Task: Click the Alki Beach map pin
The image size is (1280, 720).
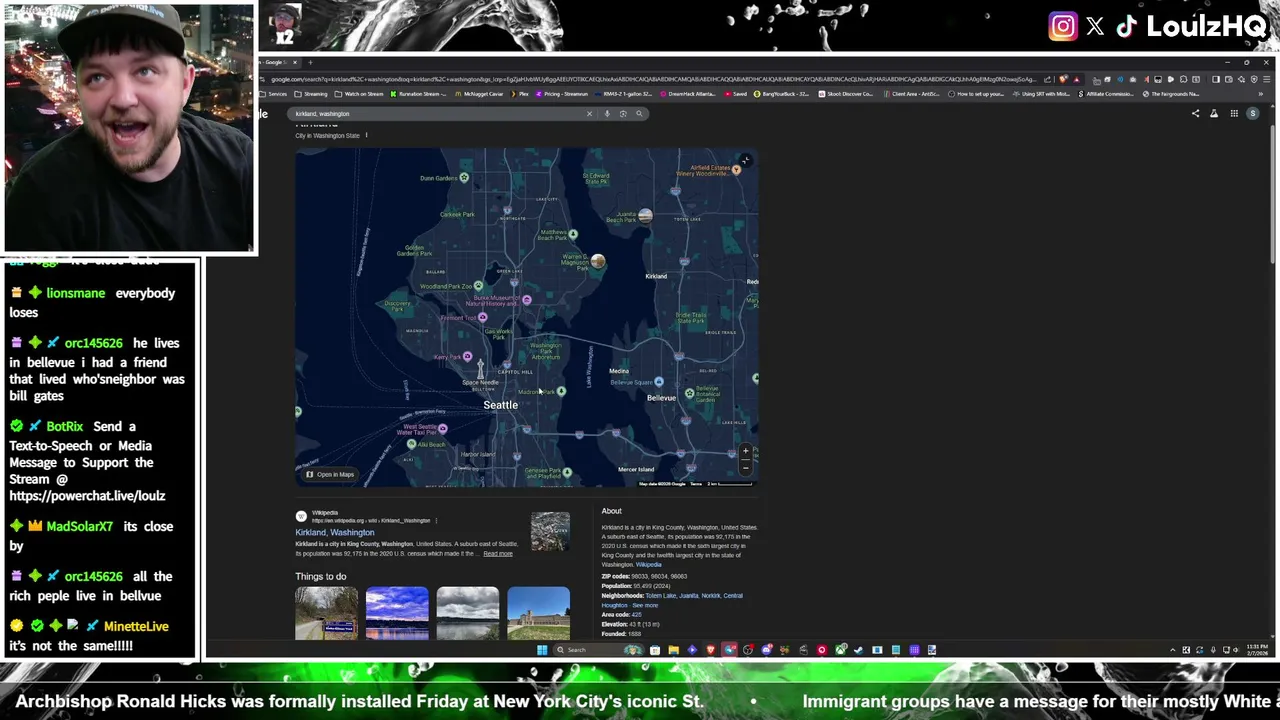Action: (x=412, y=444)
